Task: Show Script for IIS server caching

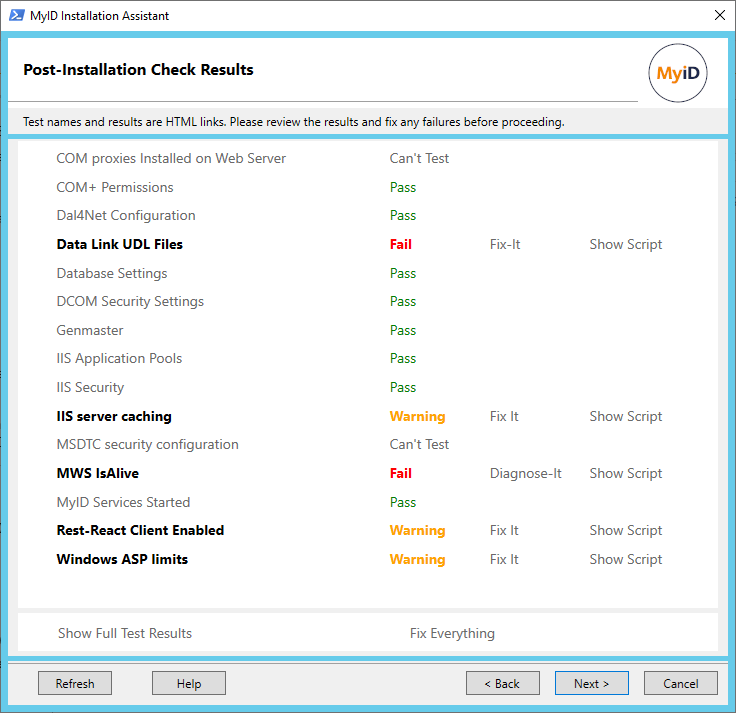Action: click(x=625, y=416)
